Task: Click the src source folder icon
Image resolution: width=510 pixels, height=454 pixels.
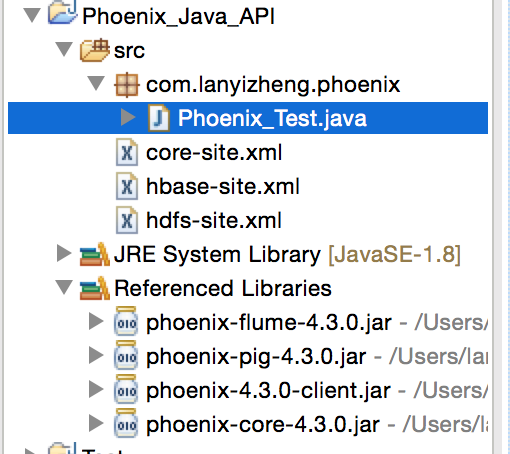Action: (94, 50)
